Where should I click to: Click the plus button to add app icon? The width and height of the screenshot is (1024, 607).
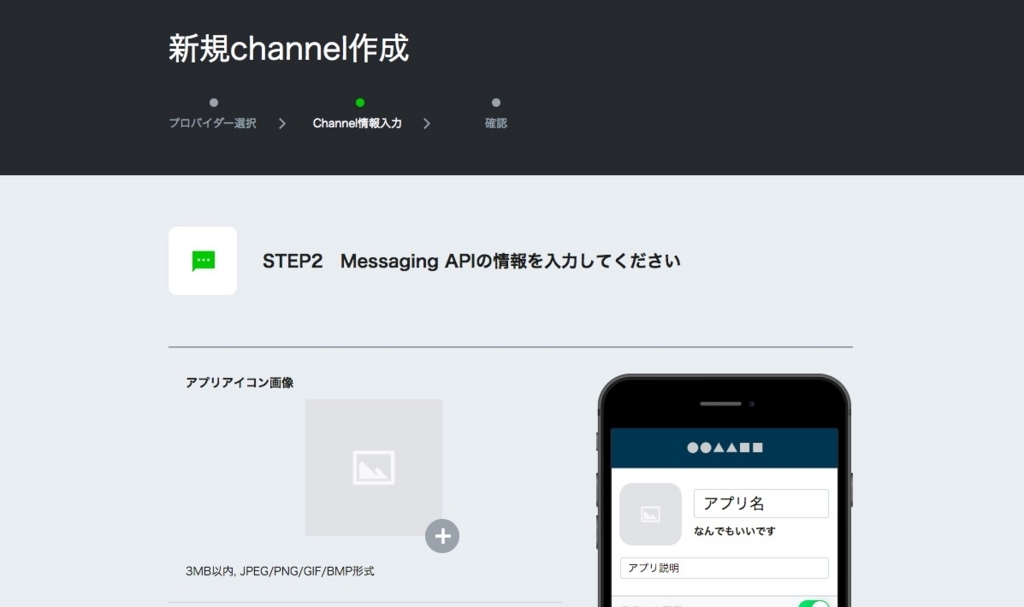[442, 536]
